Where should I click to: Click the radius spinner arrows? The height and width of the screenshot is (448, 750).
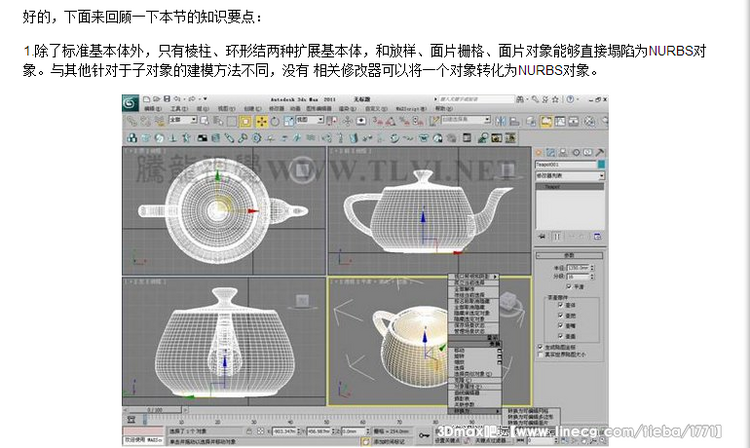click(593, 268)
